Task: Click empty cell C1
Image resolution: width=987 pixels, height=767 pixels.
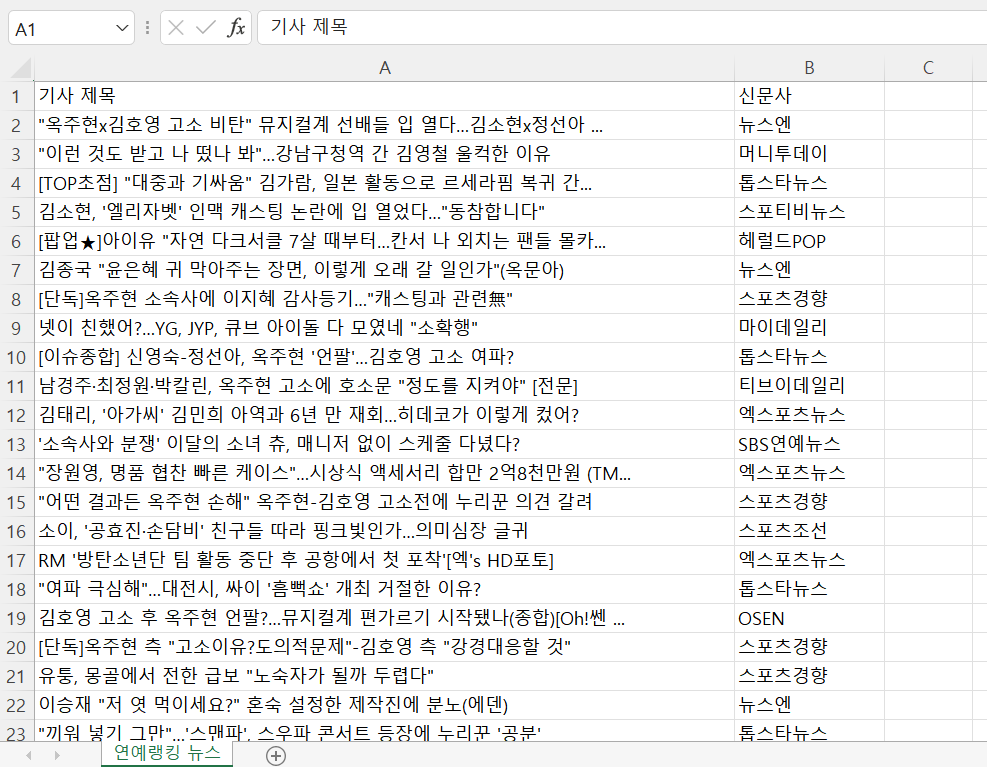Action: pyautogui.click(x=928, y=96)
